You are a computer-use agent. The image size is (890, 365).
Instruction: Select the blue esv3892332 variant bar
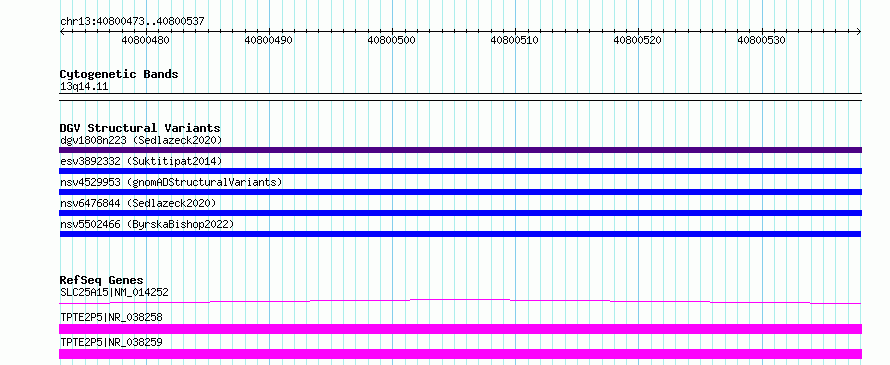[460, 171]
